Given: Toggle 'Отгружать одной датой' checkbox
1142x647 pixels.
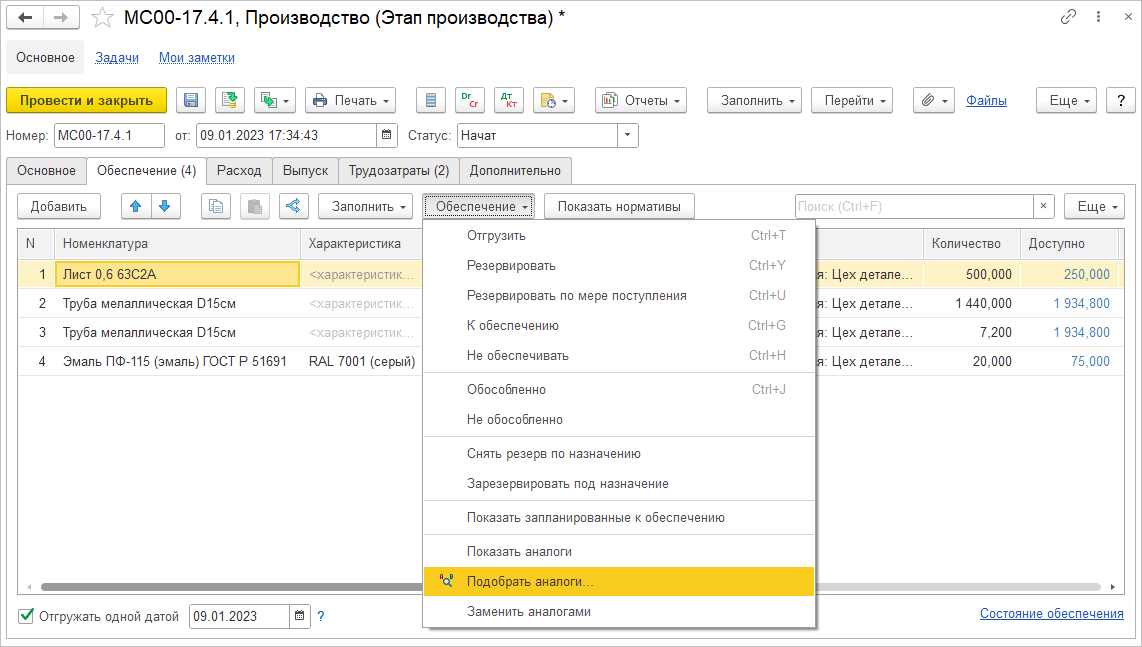Looking at the screenshot, I should point(26,616).
